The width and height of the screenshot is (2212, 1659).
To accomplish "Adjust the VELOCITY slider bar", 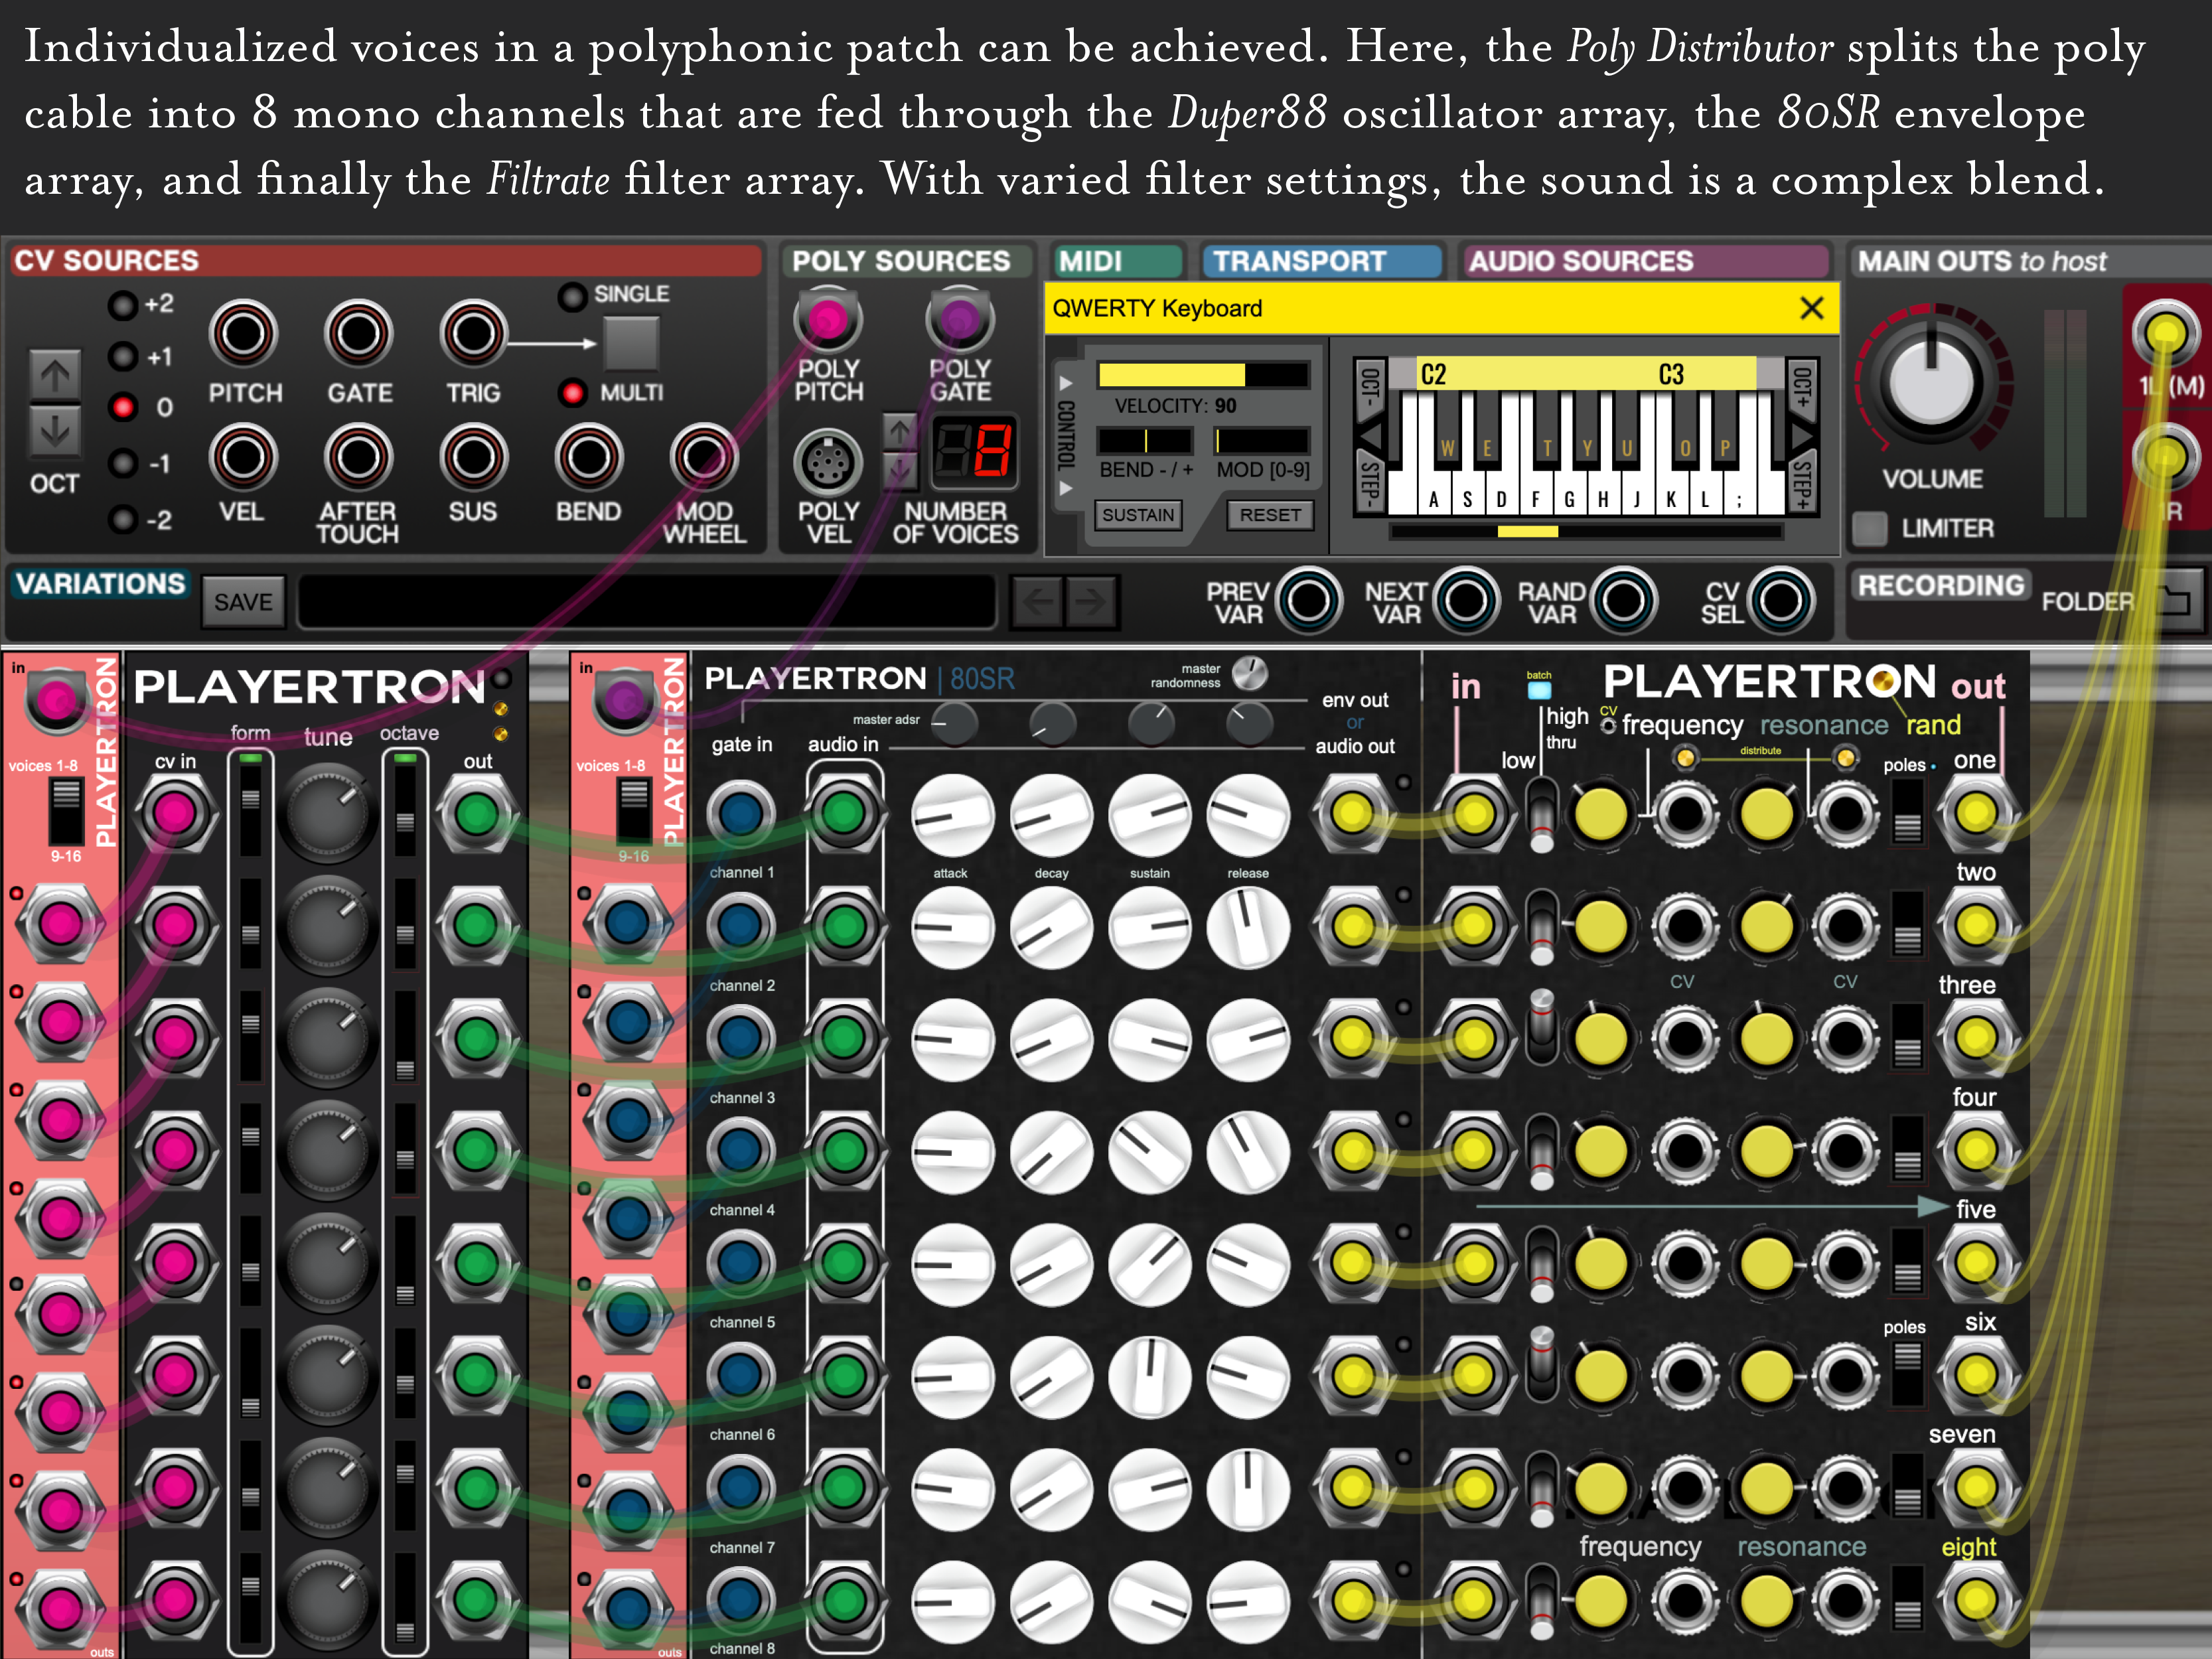I will (x=1203, y=375).
